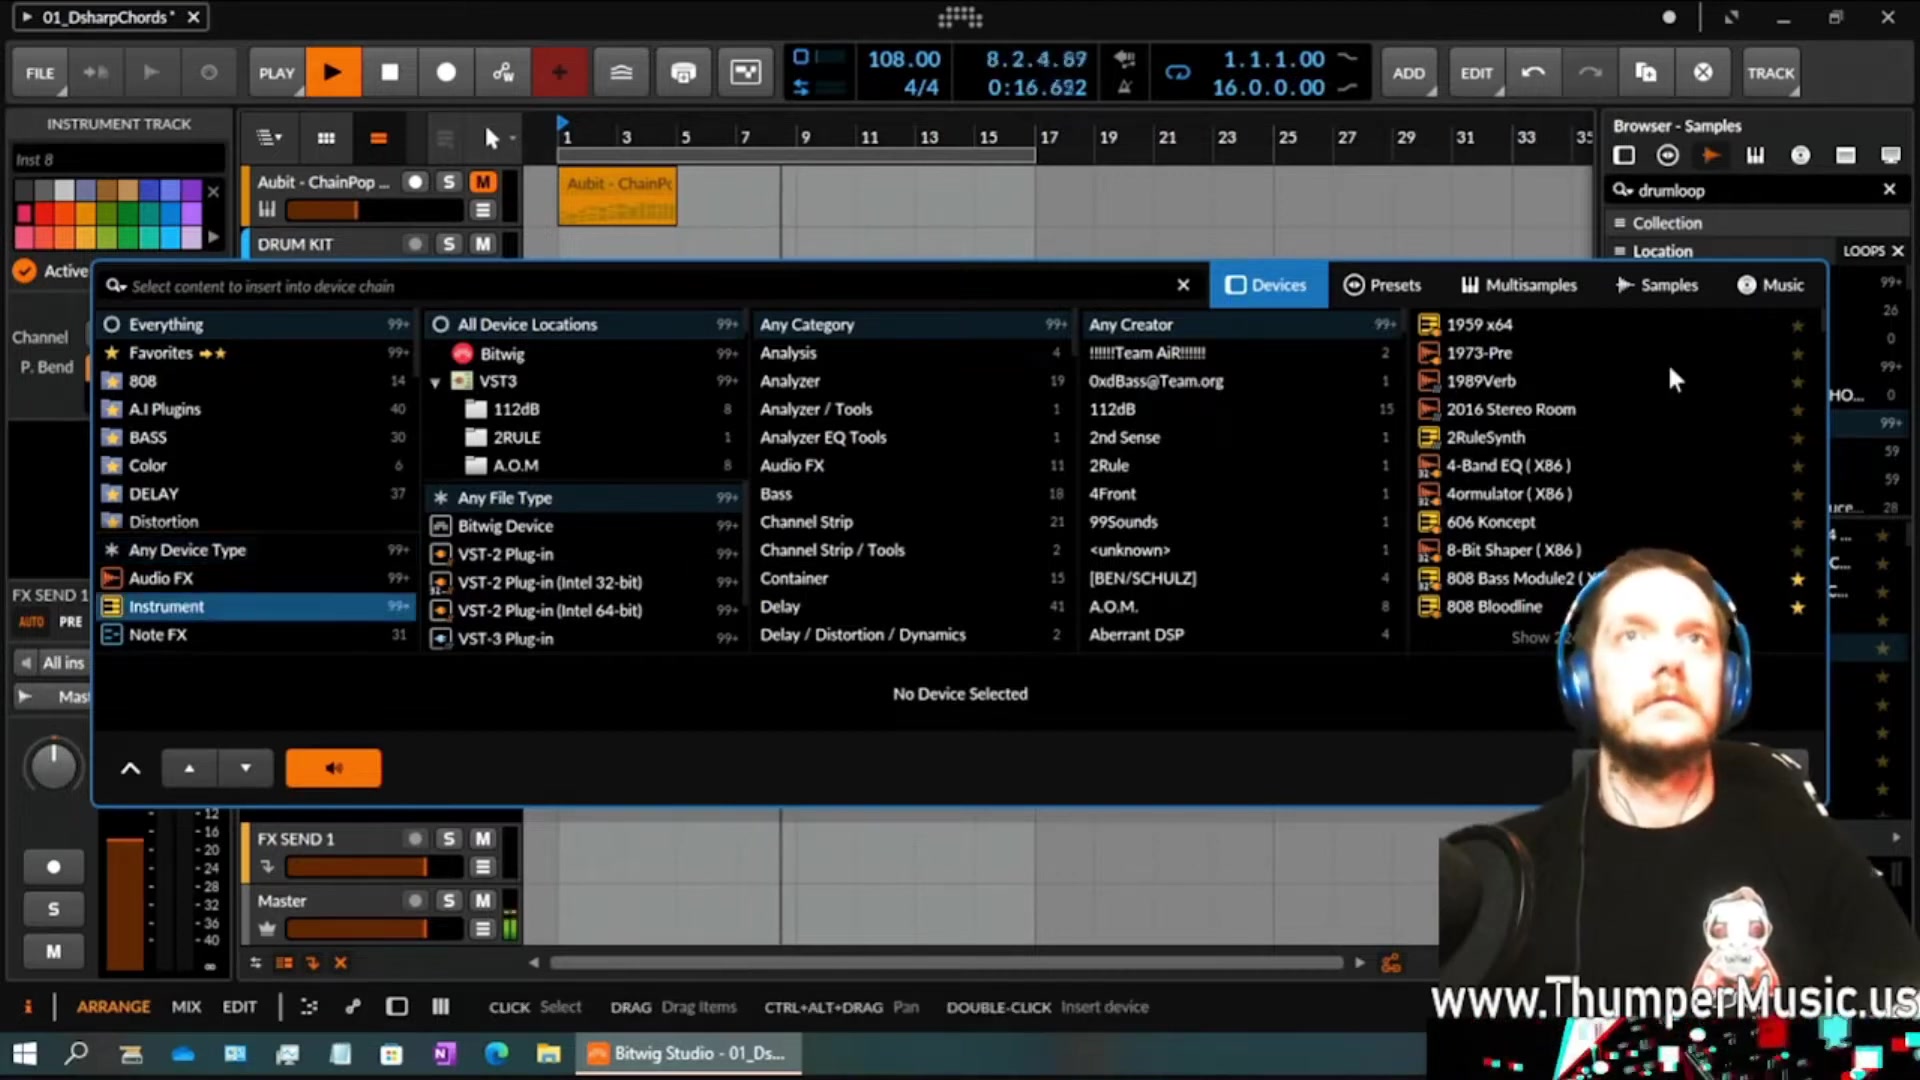Mute the Aubit ChainPop track
Screen dimensions: 1920x1080
click(x=483, y=182)
